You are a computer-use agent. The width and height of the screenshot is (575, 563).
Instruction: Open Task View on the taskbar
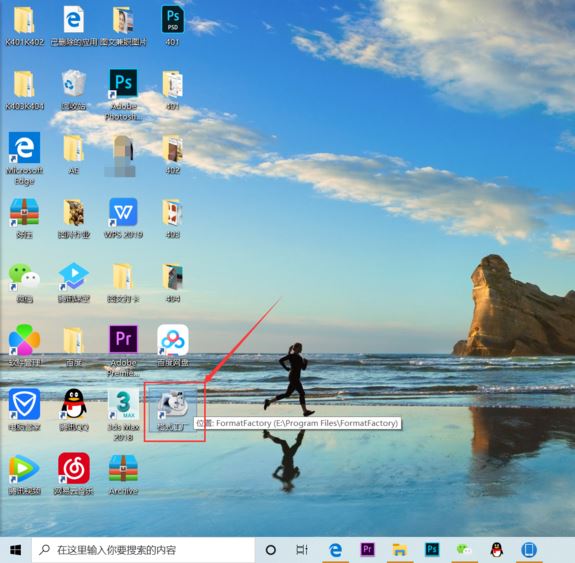pyautogui.click(x=302, y=550)
